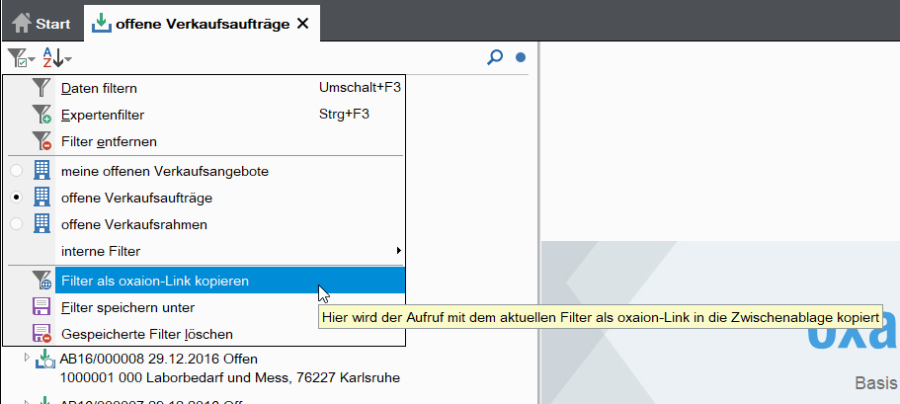Open the A-Z sort dropdown
Image resolution: width=900 pixels, height=404 pixels.
57,58
